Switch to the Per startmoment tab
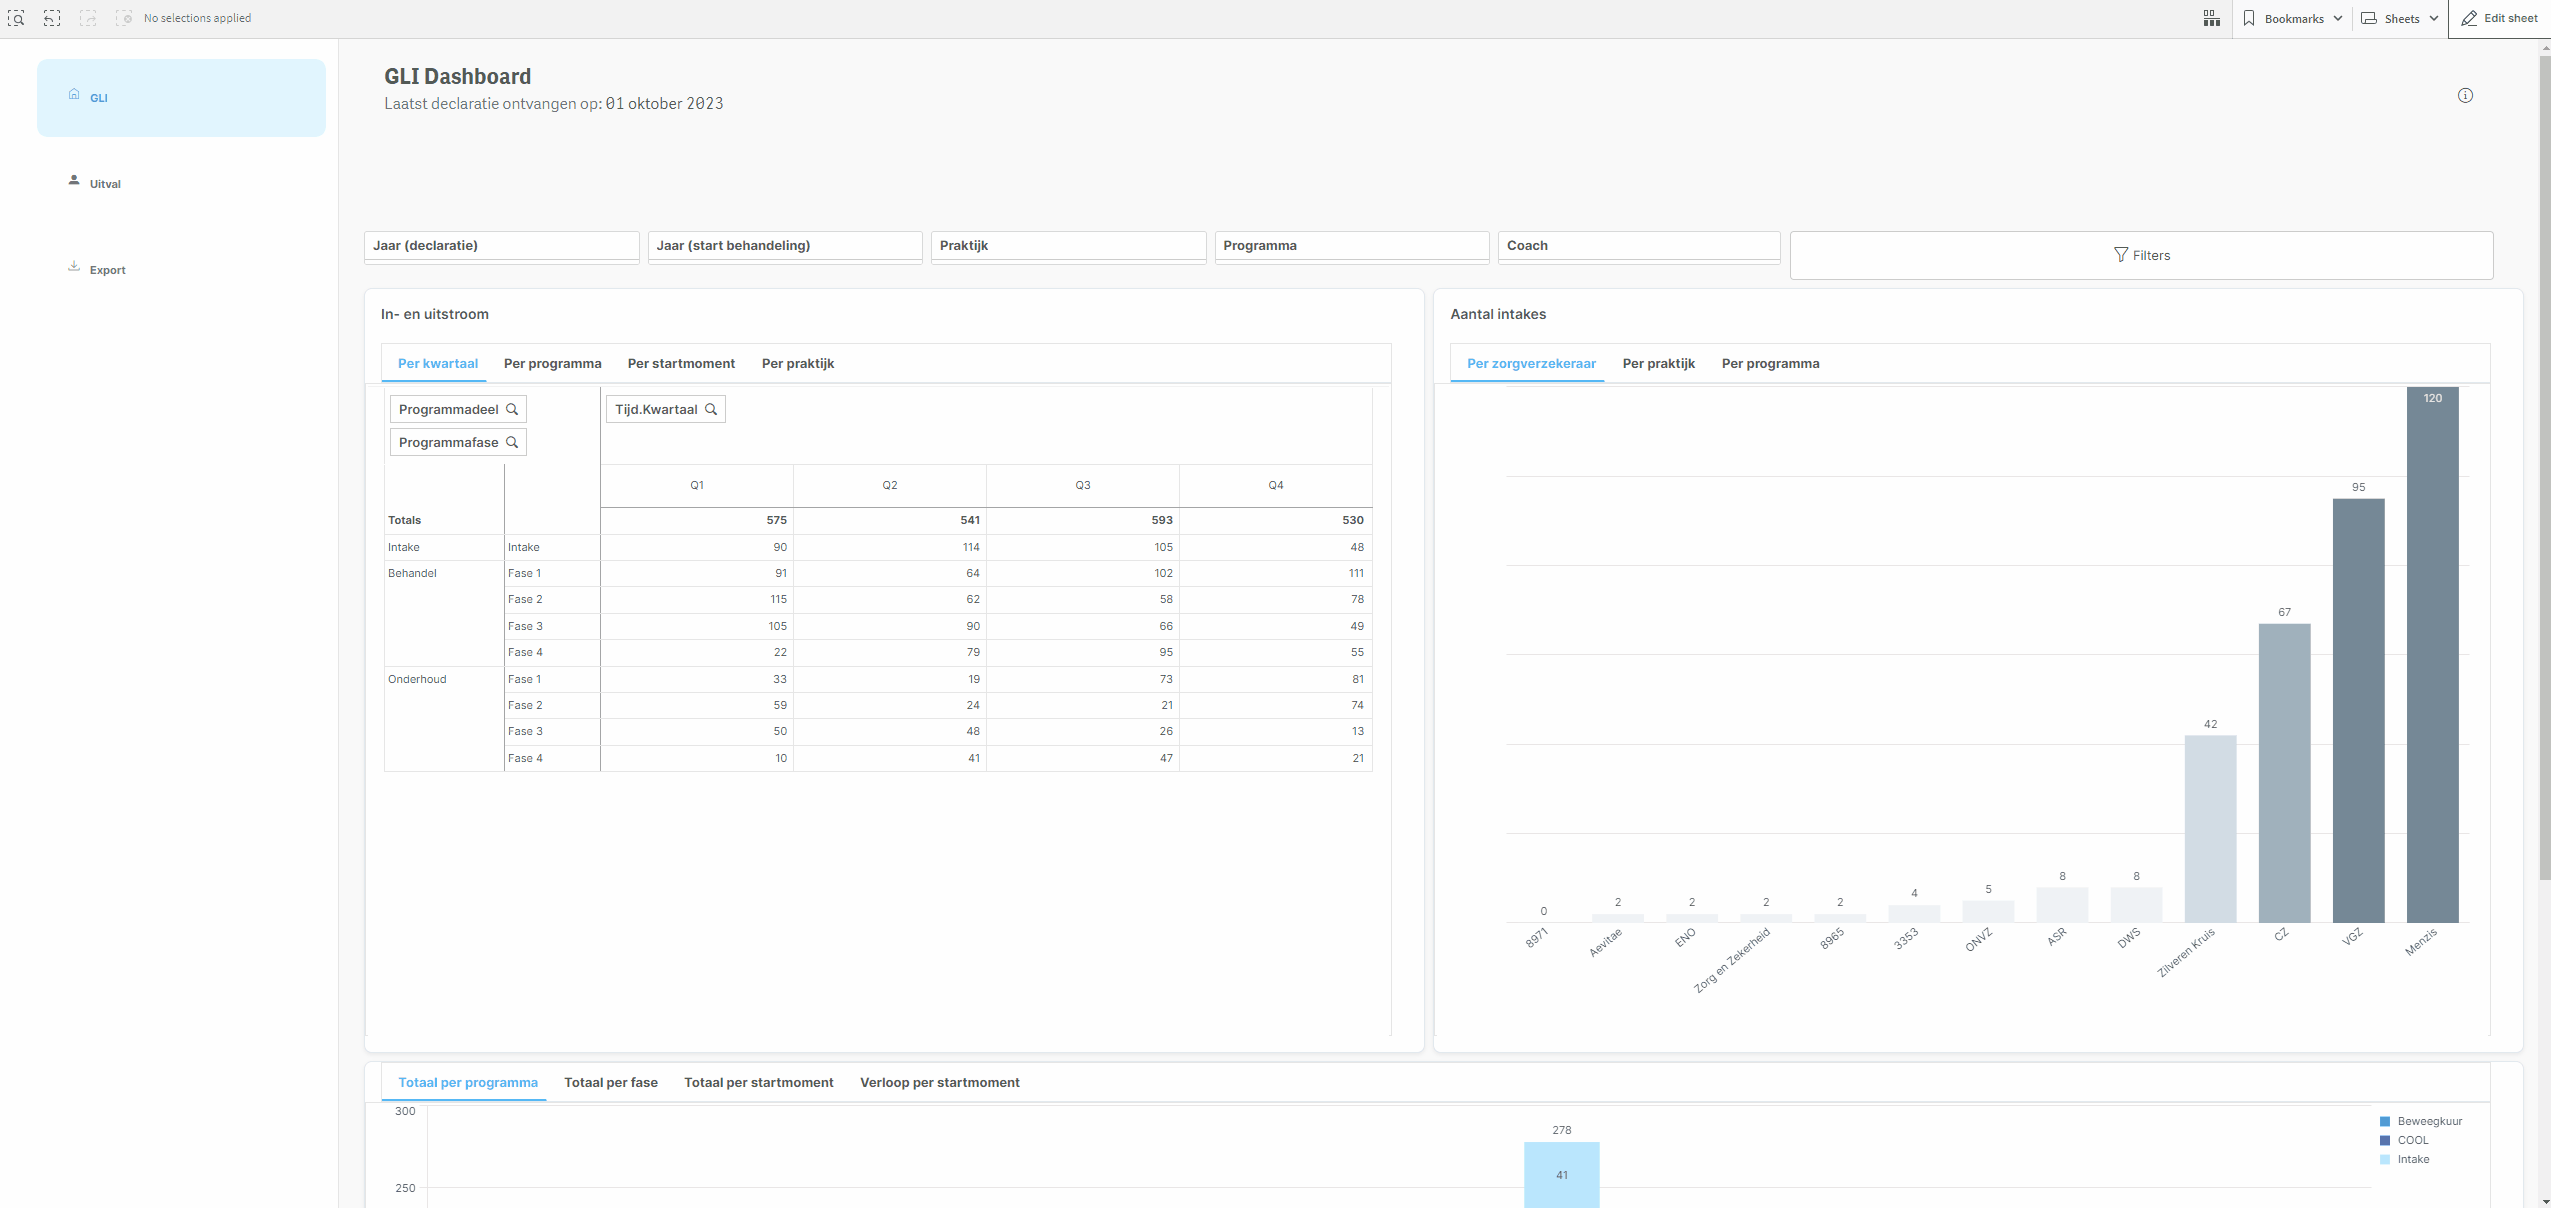This screenshot has height=1208, width=2551. [x=681, y=363]
